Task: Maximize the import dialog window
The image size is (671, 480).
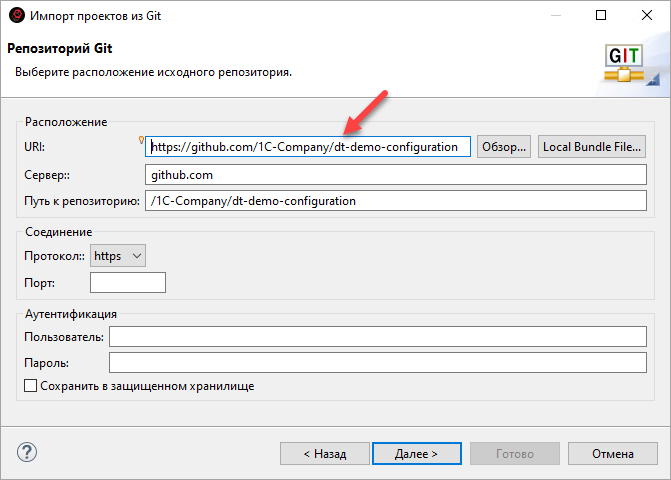Action: (x=601, y=16)
